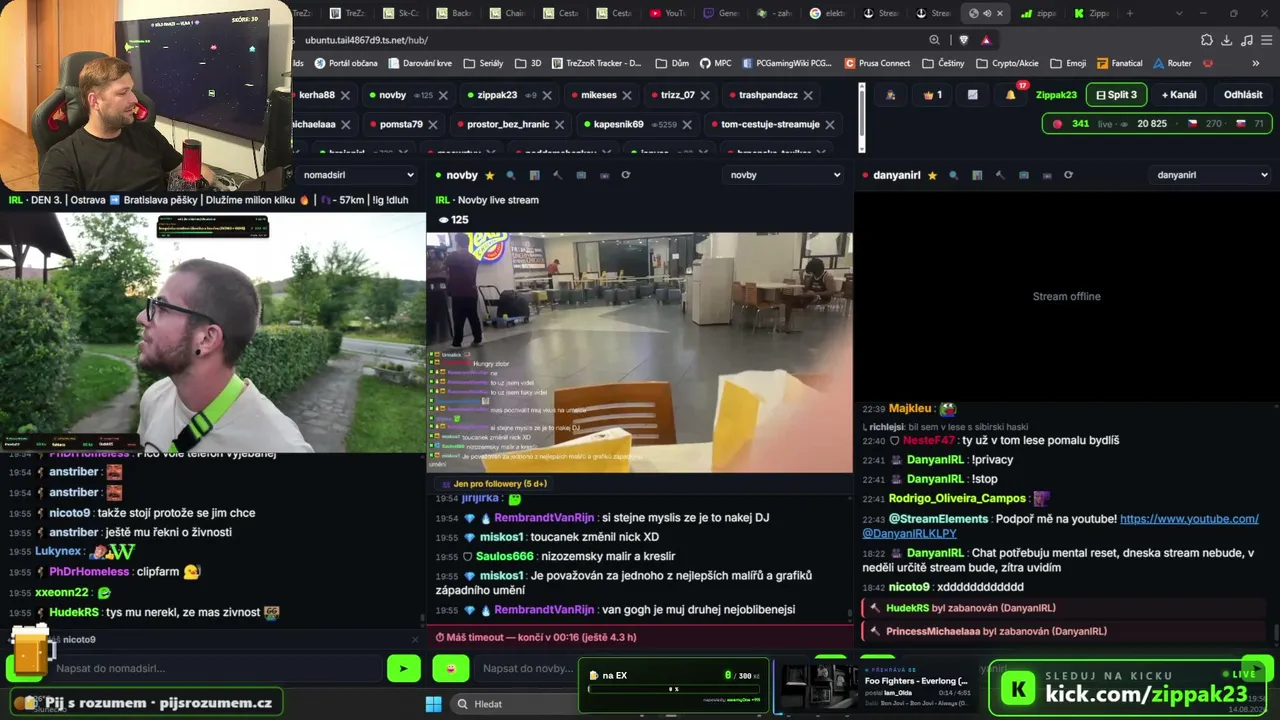Remove zippak23 from the channel chips
The image size is (1280, 720).
(546, 95)
